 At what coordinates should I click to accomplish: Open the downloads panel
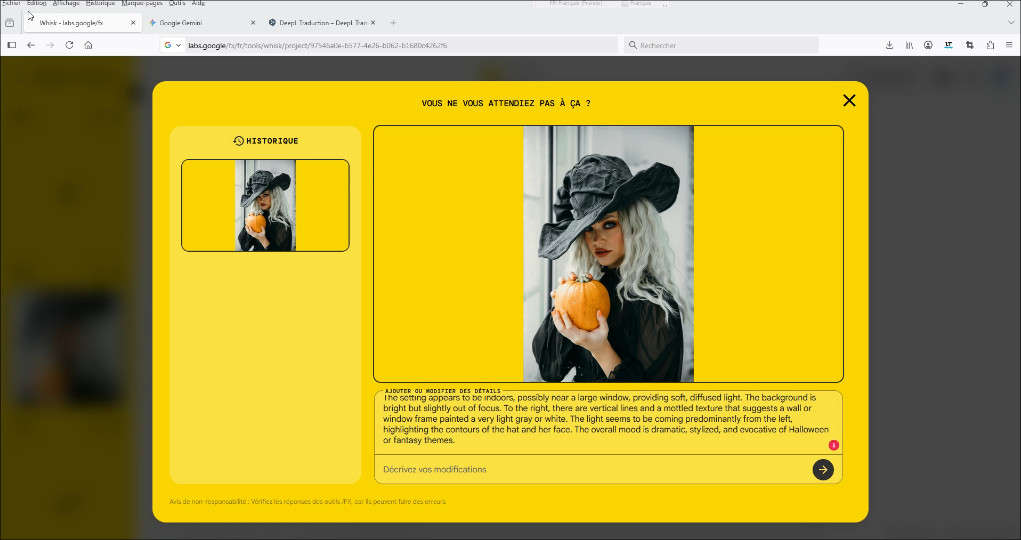(x=890, y=45)
